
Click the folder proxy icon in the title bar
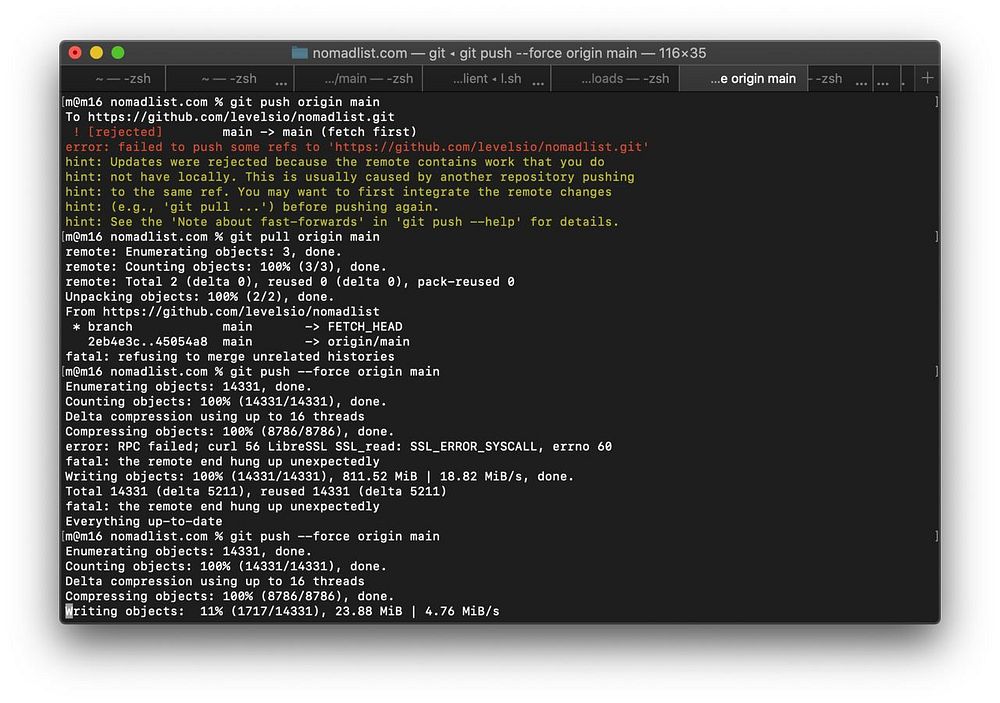click(x=299, y=53)
